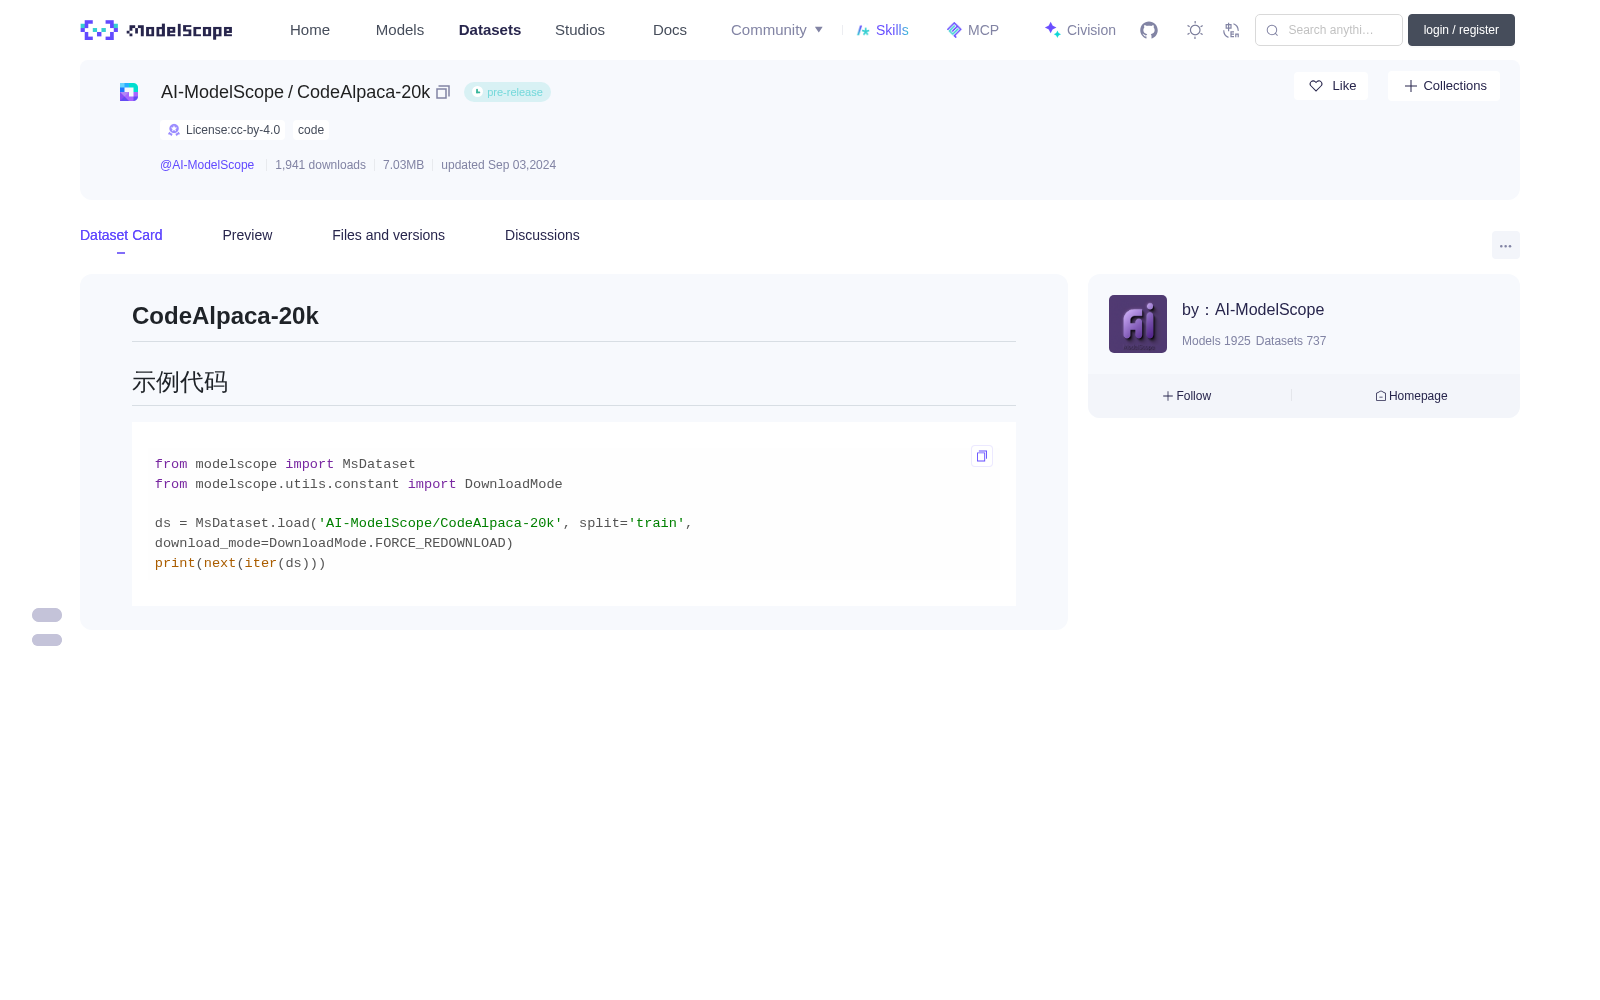
Task: Expand the Community dropdown menu
Action: 777,30
